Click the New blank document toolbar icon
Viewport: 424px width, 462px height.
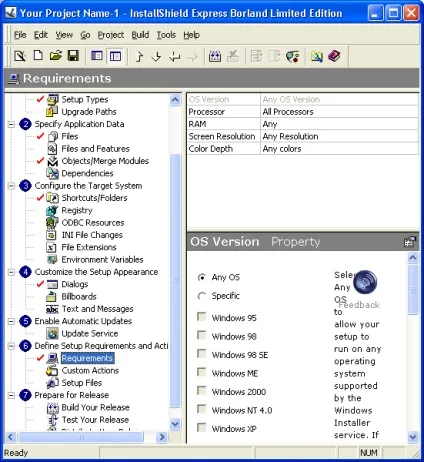(38, 56)
